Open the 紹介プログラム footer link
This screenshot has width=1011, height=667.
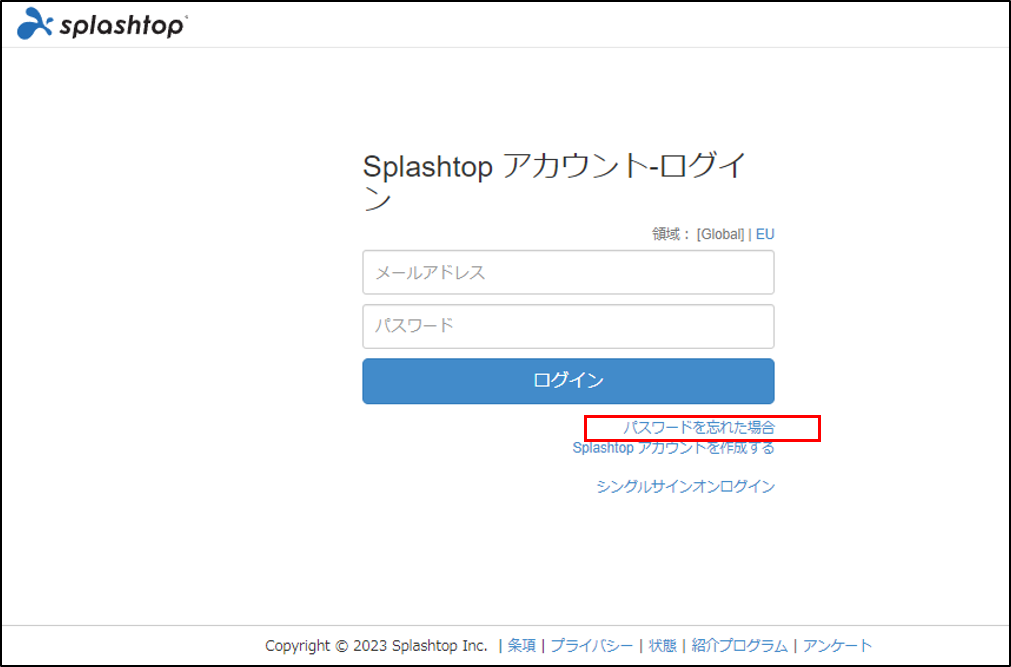coord(740,645)
